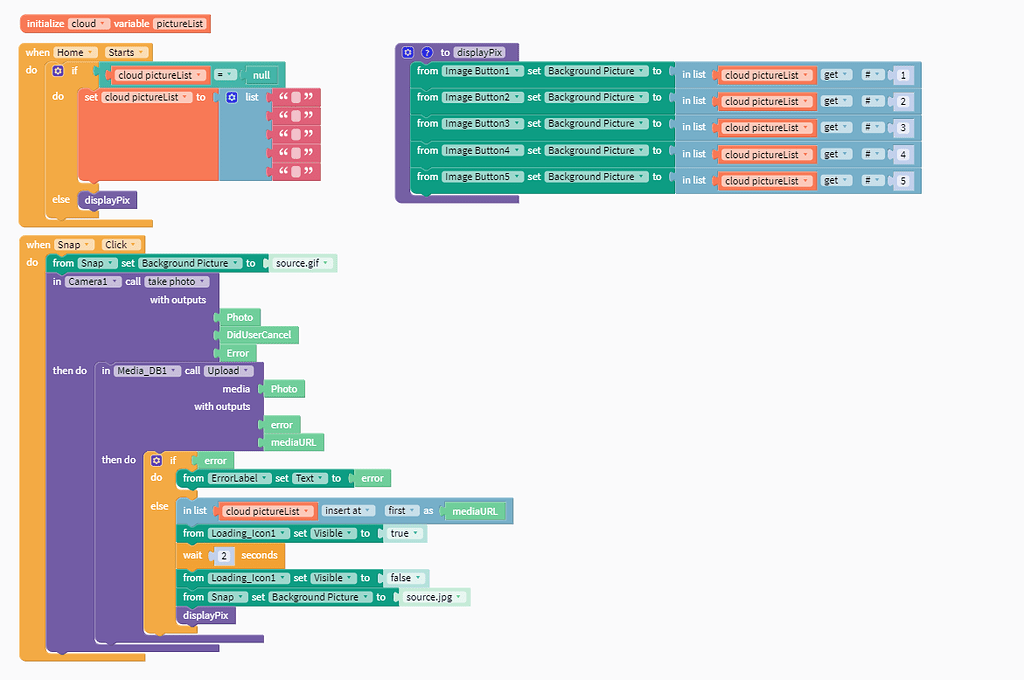Select the mediaURL output block
1024x680 pixels.
tap(293, 442)
